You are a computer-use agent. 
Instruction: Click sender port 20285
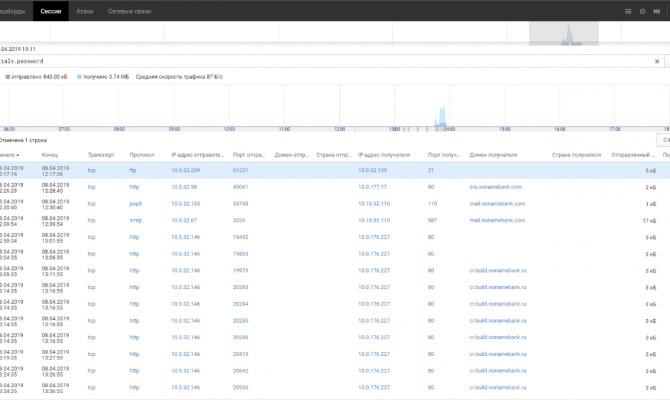[x=240, y=321]
